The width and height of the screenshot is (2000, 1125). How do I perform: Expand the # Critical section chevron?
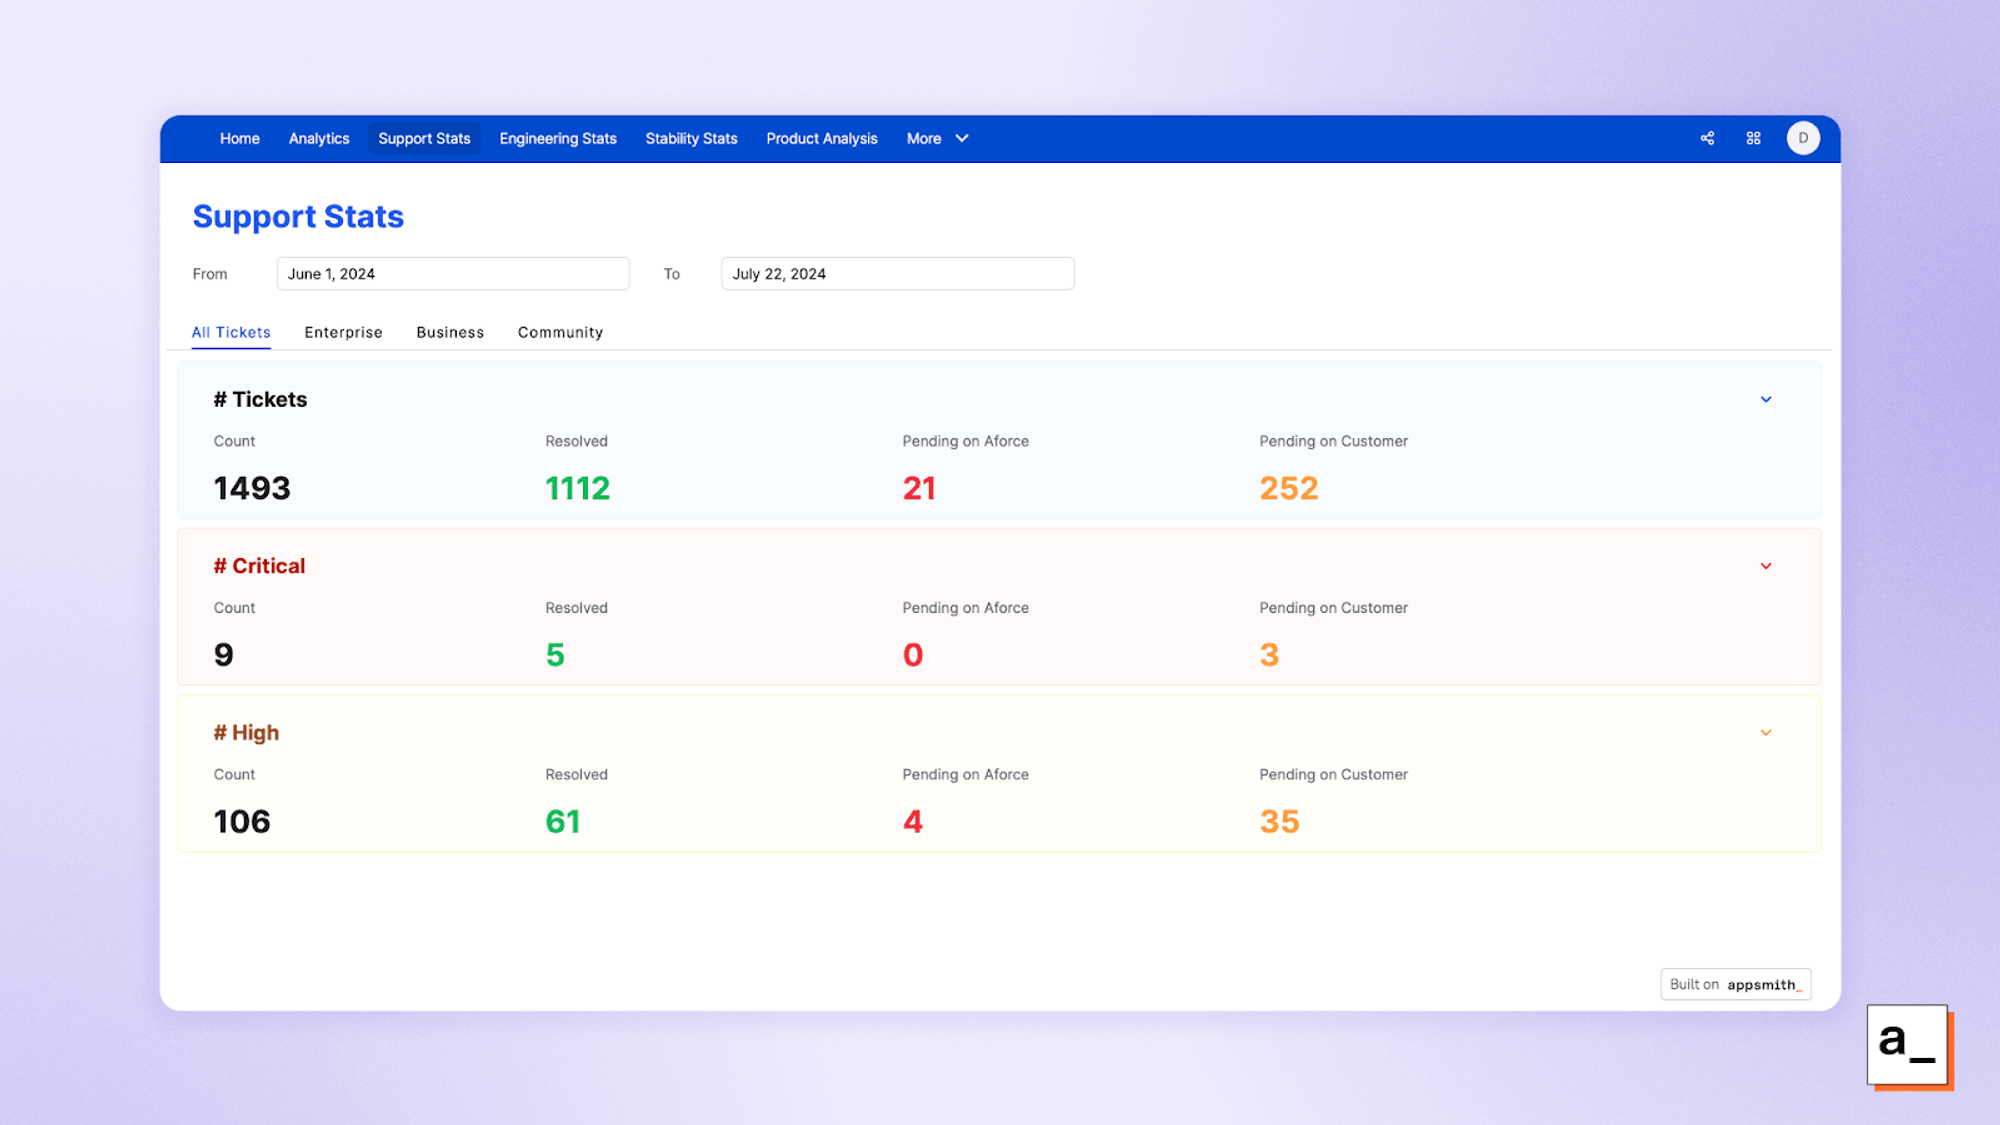pyautogui.click(x=1766, y=566)
